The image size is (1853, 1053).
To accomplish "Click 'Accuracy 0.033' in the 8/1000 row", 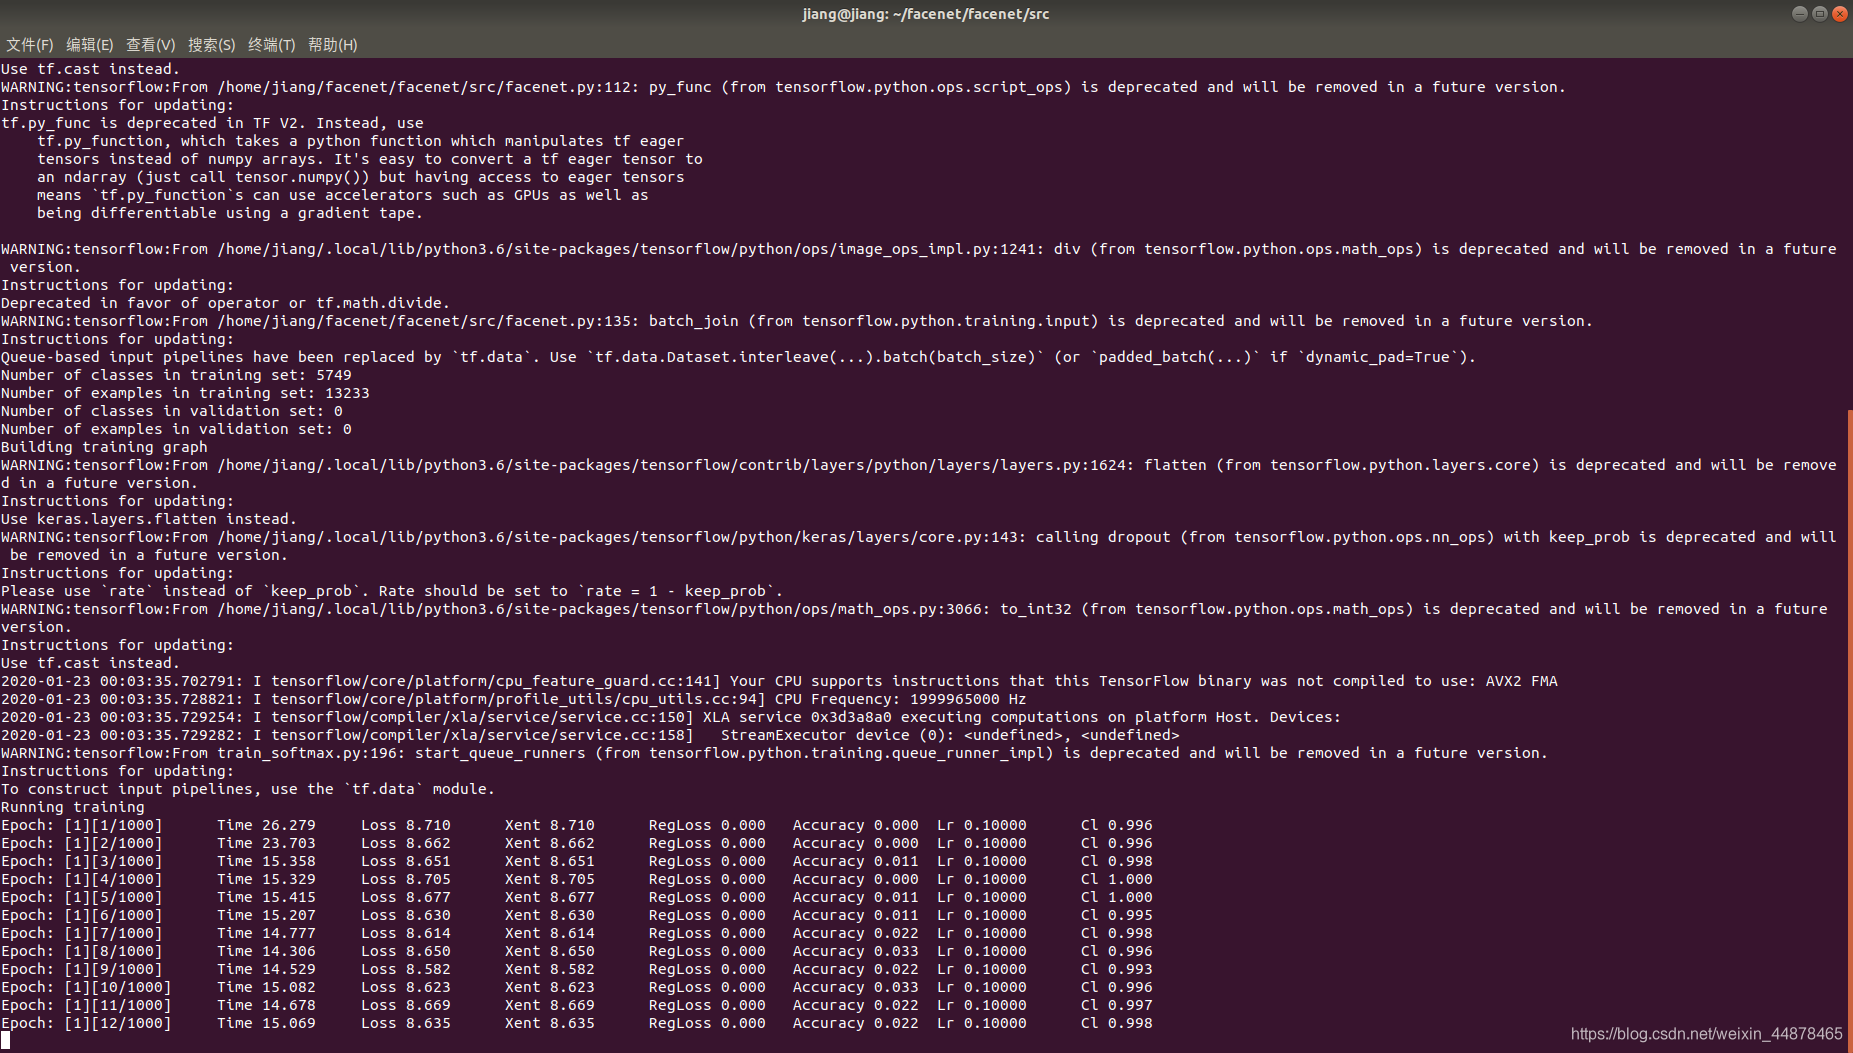I will [856, 951].
